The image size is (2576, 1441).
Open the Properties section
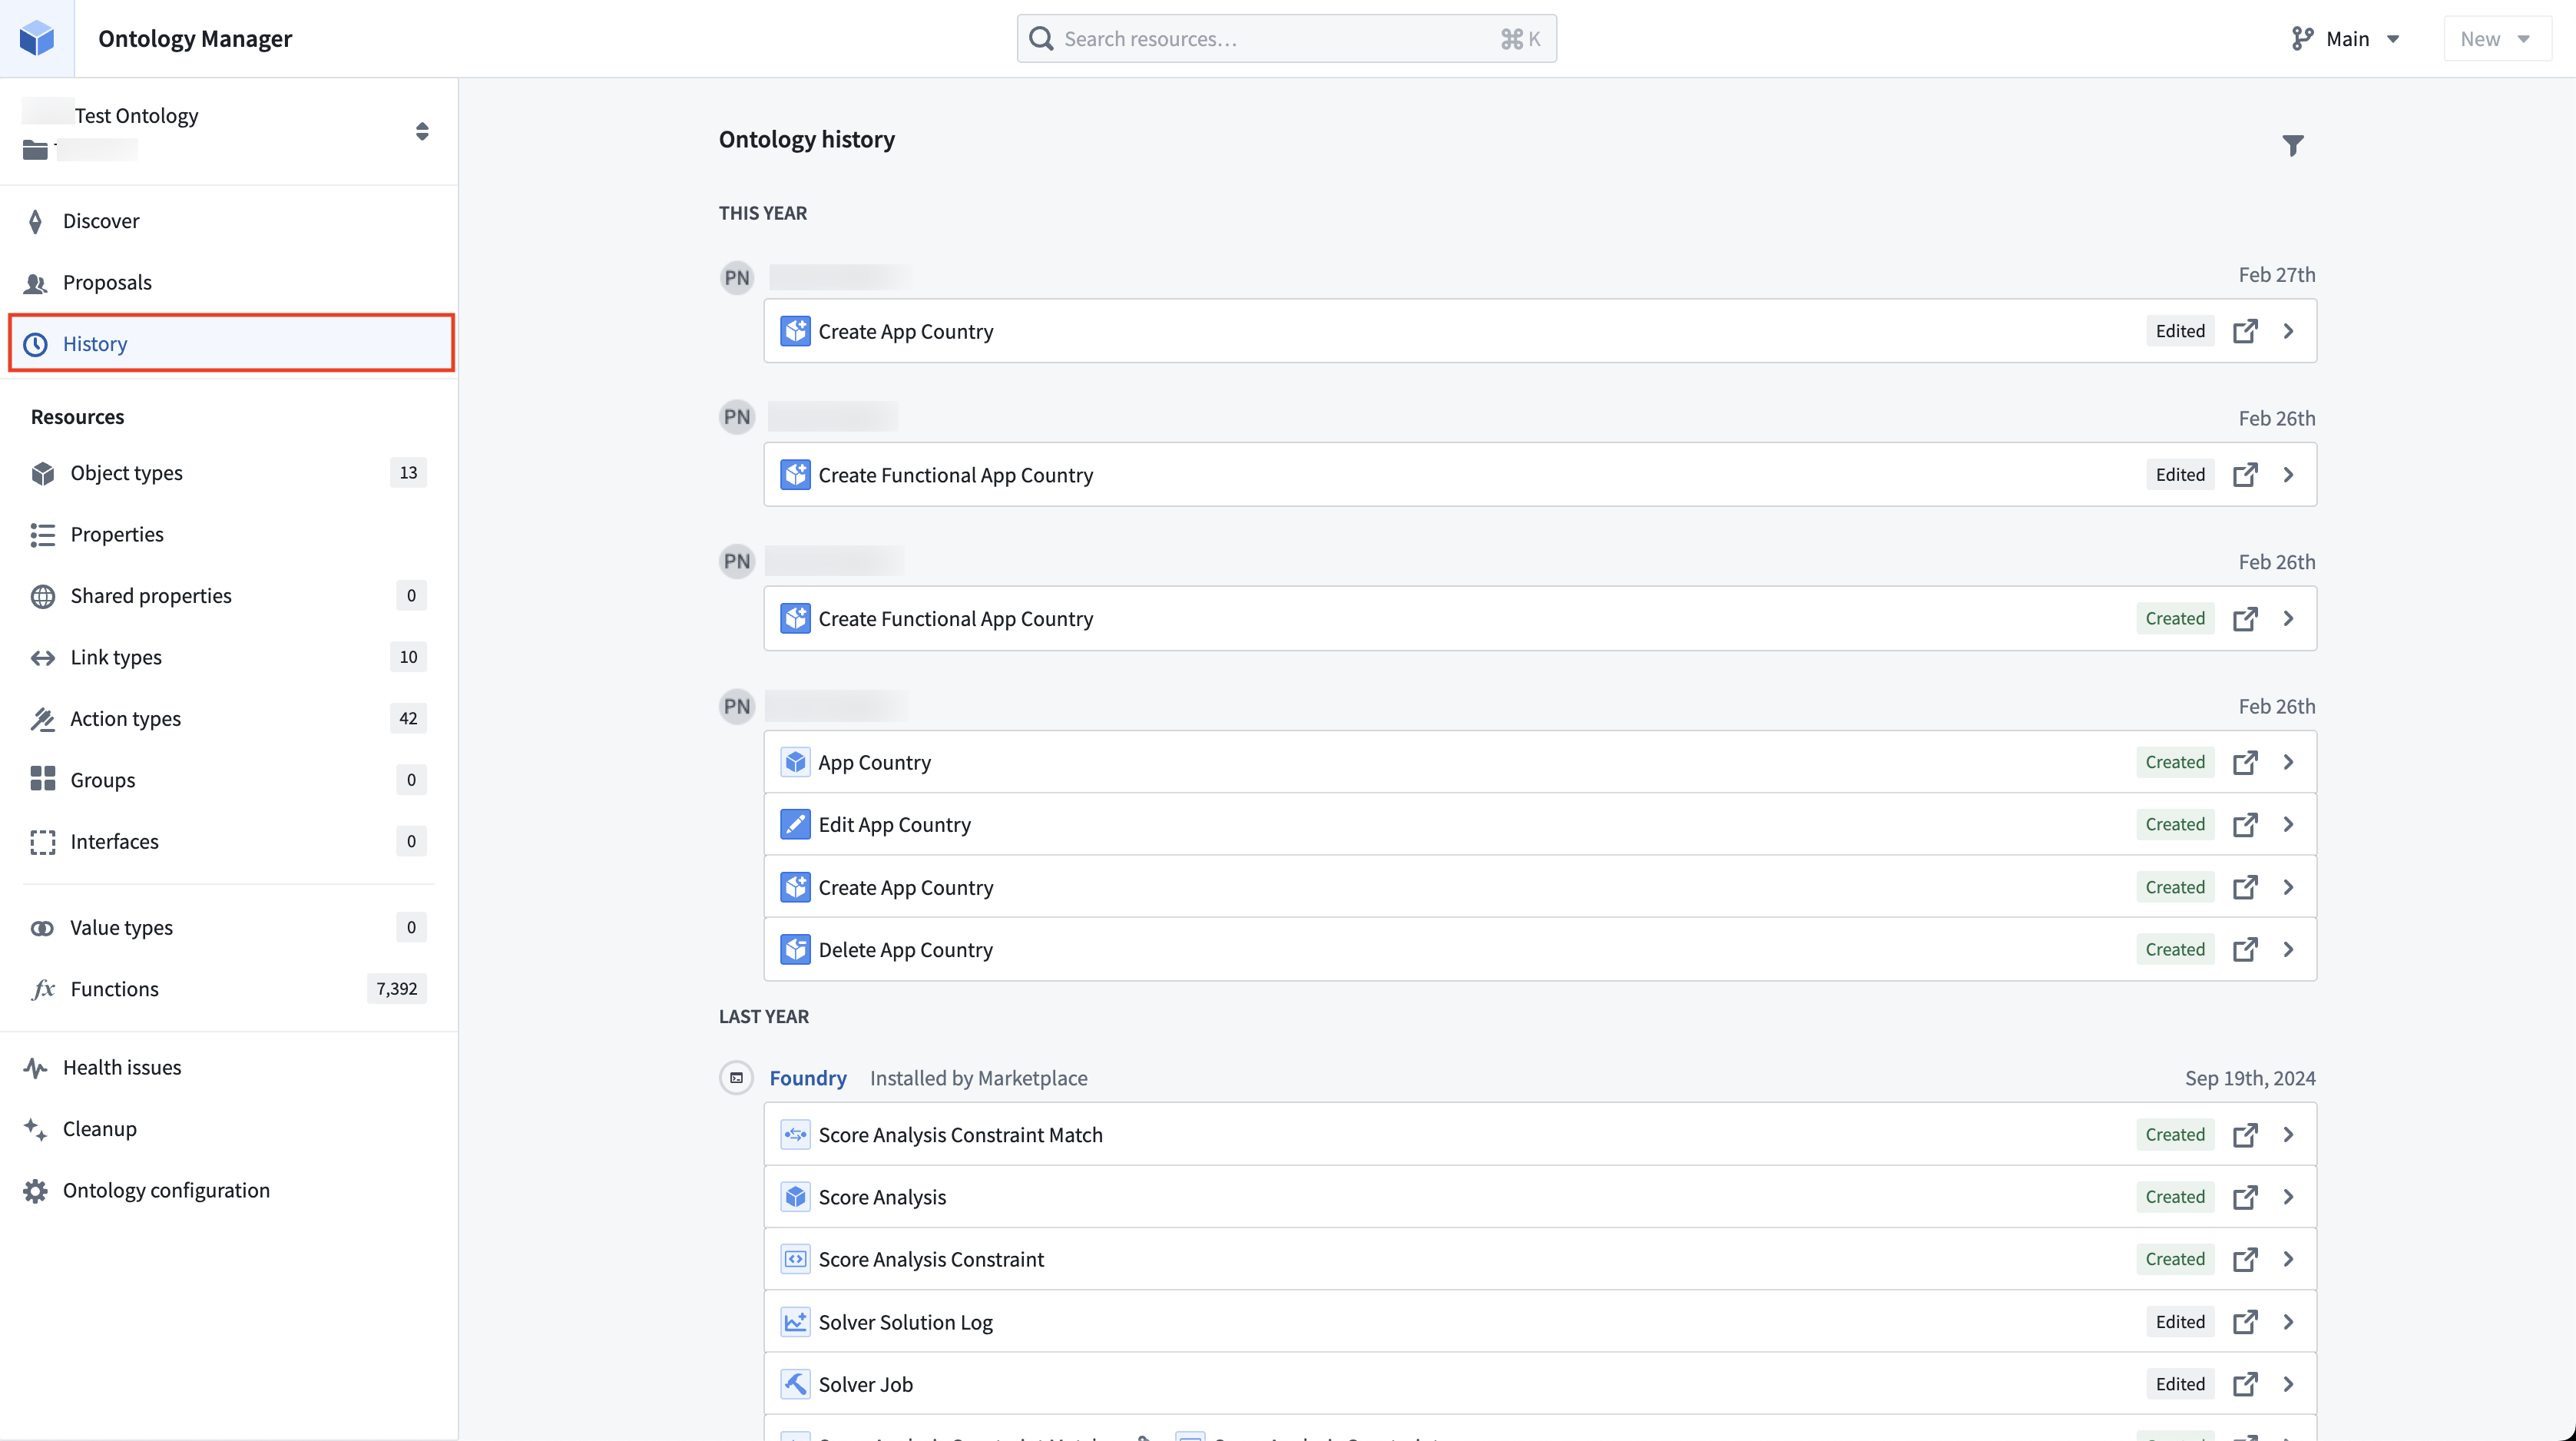click(x=229, y=534)
